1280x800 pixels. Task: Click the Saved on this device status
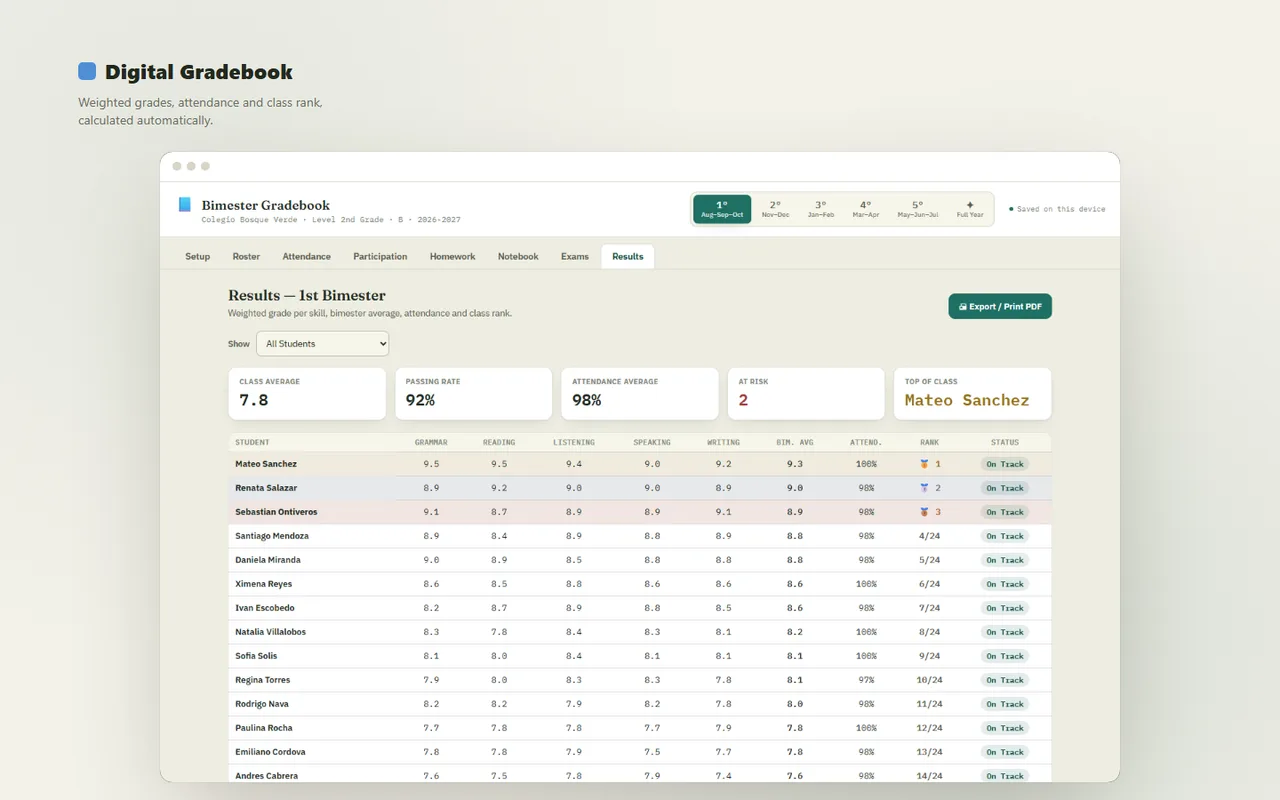(x=1057, y=209)
